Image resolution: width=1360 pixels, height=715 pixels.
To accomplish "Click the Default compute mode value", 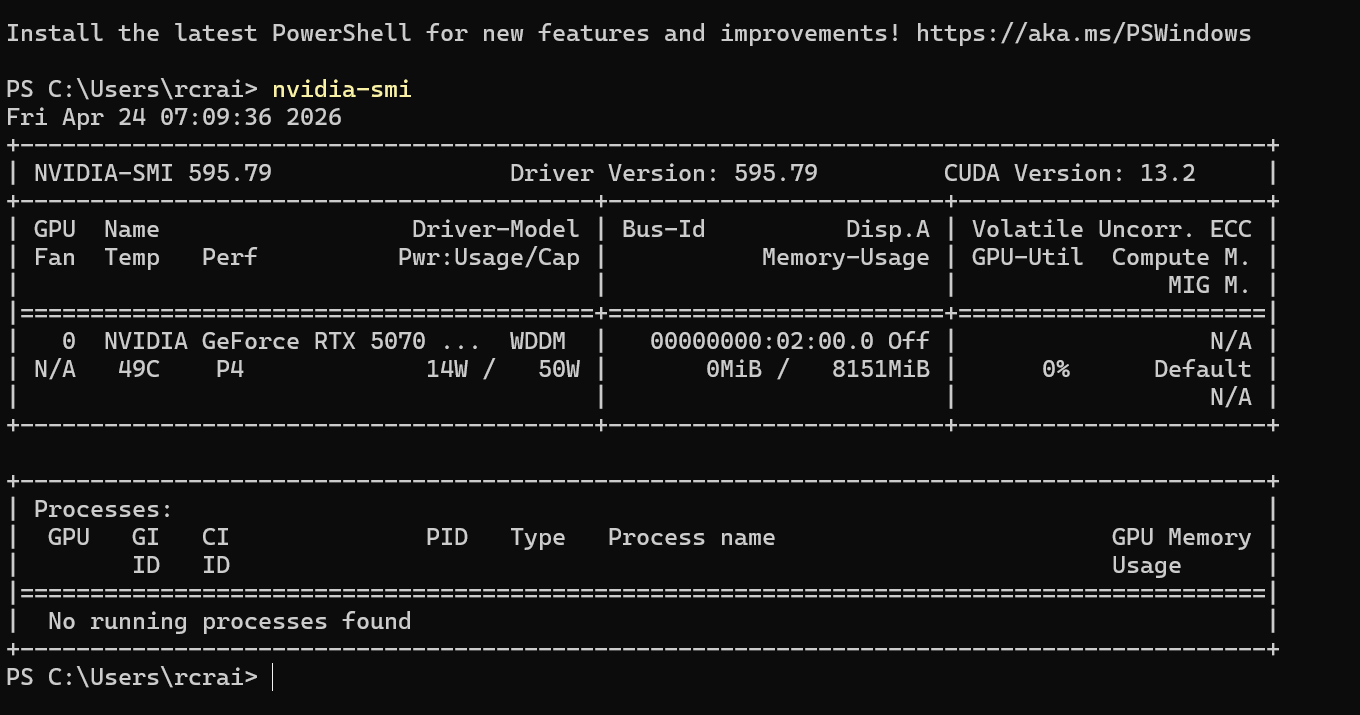I will click(x=1202, y=369).
